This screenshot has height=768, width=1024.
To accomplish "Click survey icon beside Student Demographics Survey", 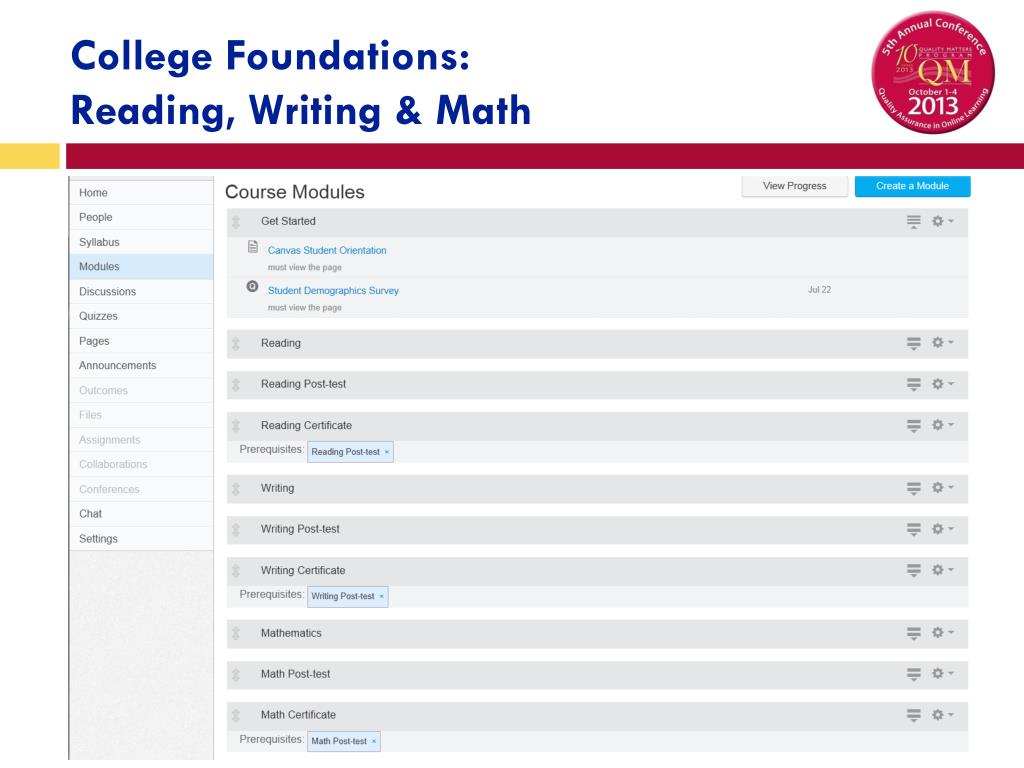I will 252,286.
